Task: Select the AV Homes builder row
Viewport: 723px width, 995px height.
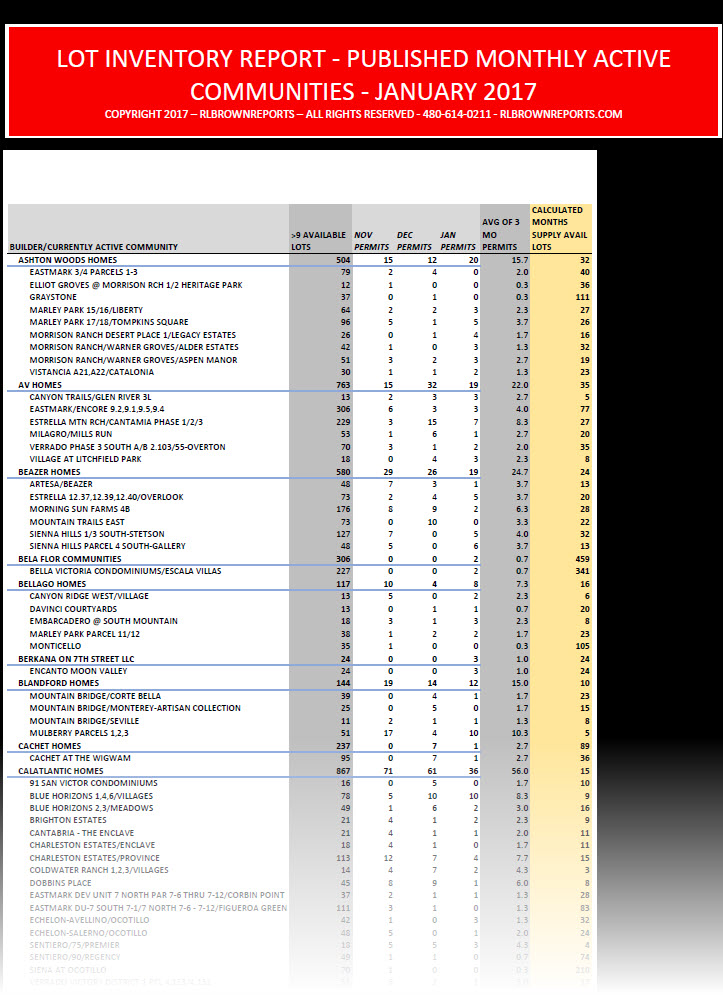Action: 40,386
